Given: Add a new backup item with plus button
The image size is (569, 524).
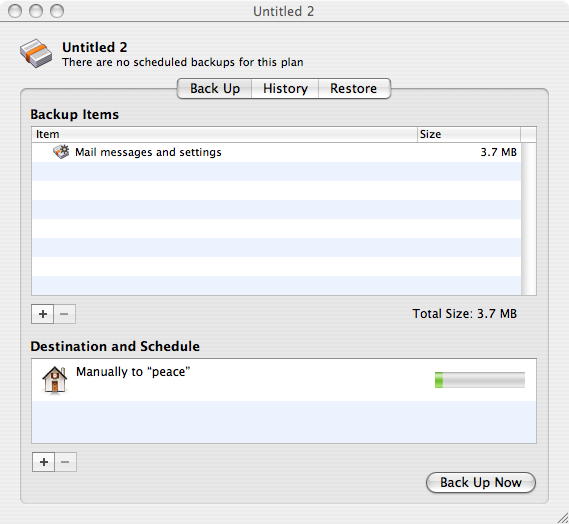Looking at the screenshot, I should (42, 314).
